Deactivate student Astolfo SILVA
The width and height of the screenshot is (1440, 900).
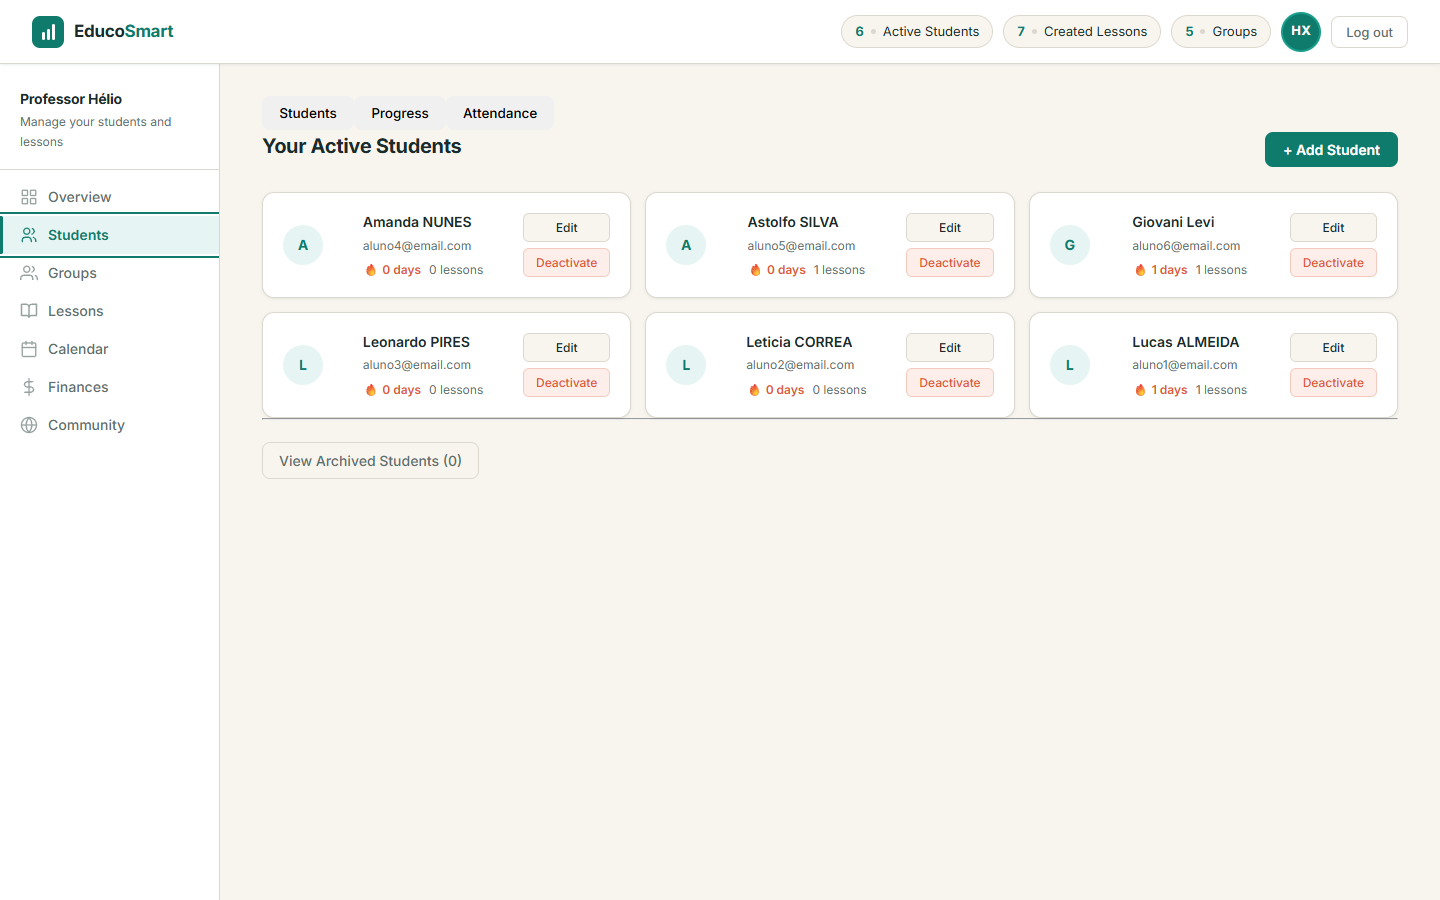949,263
